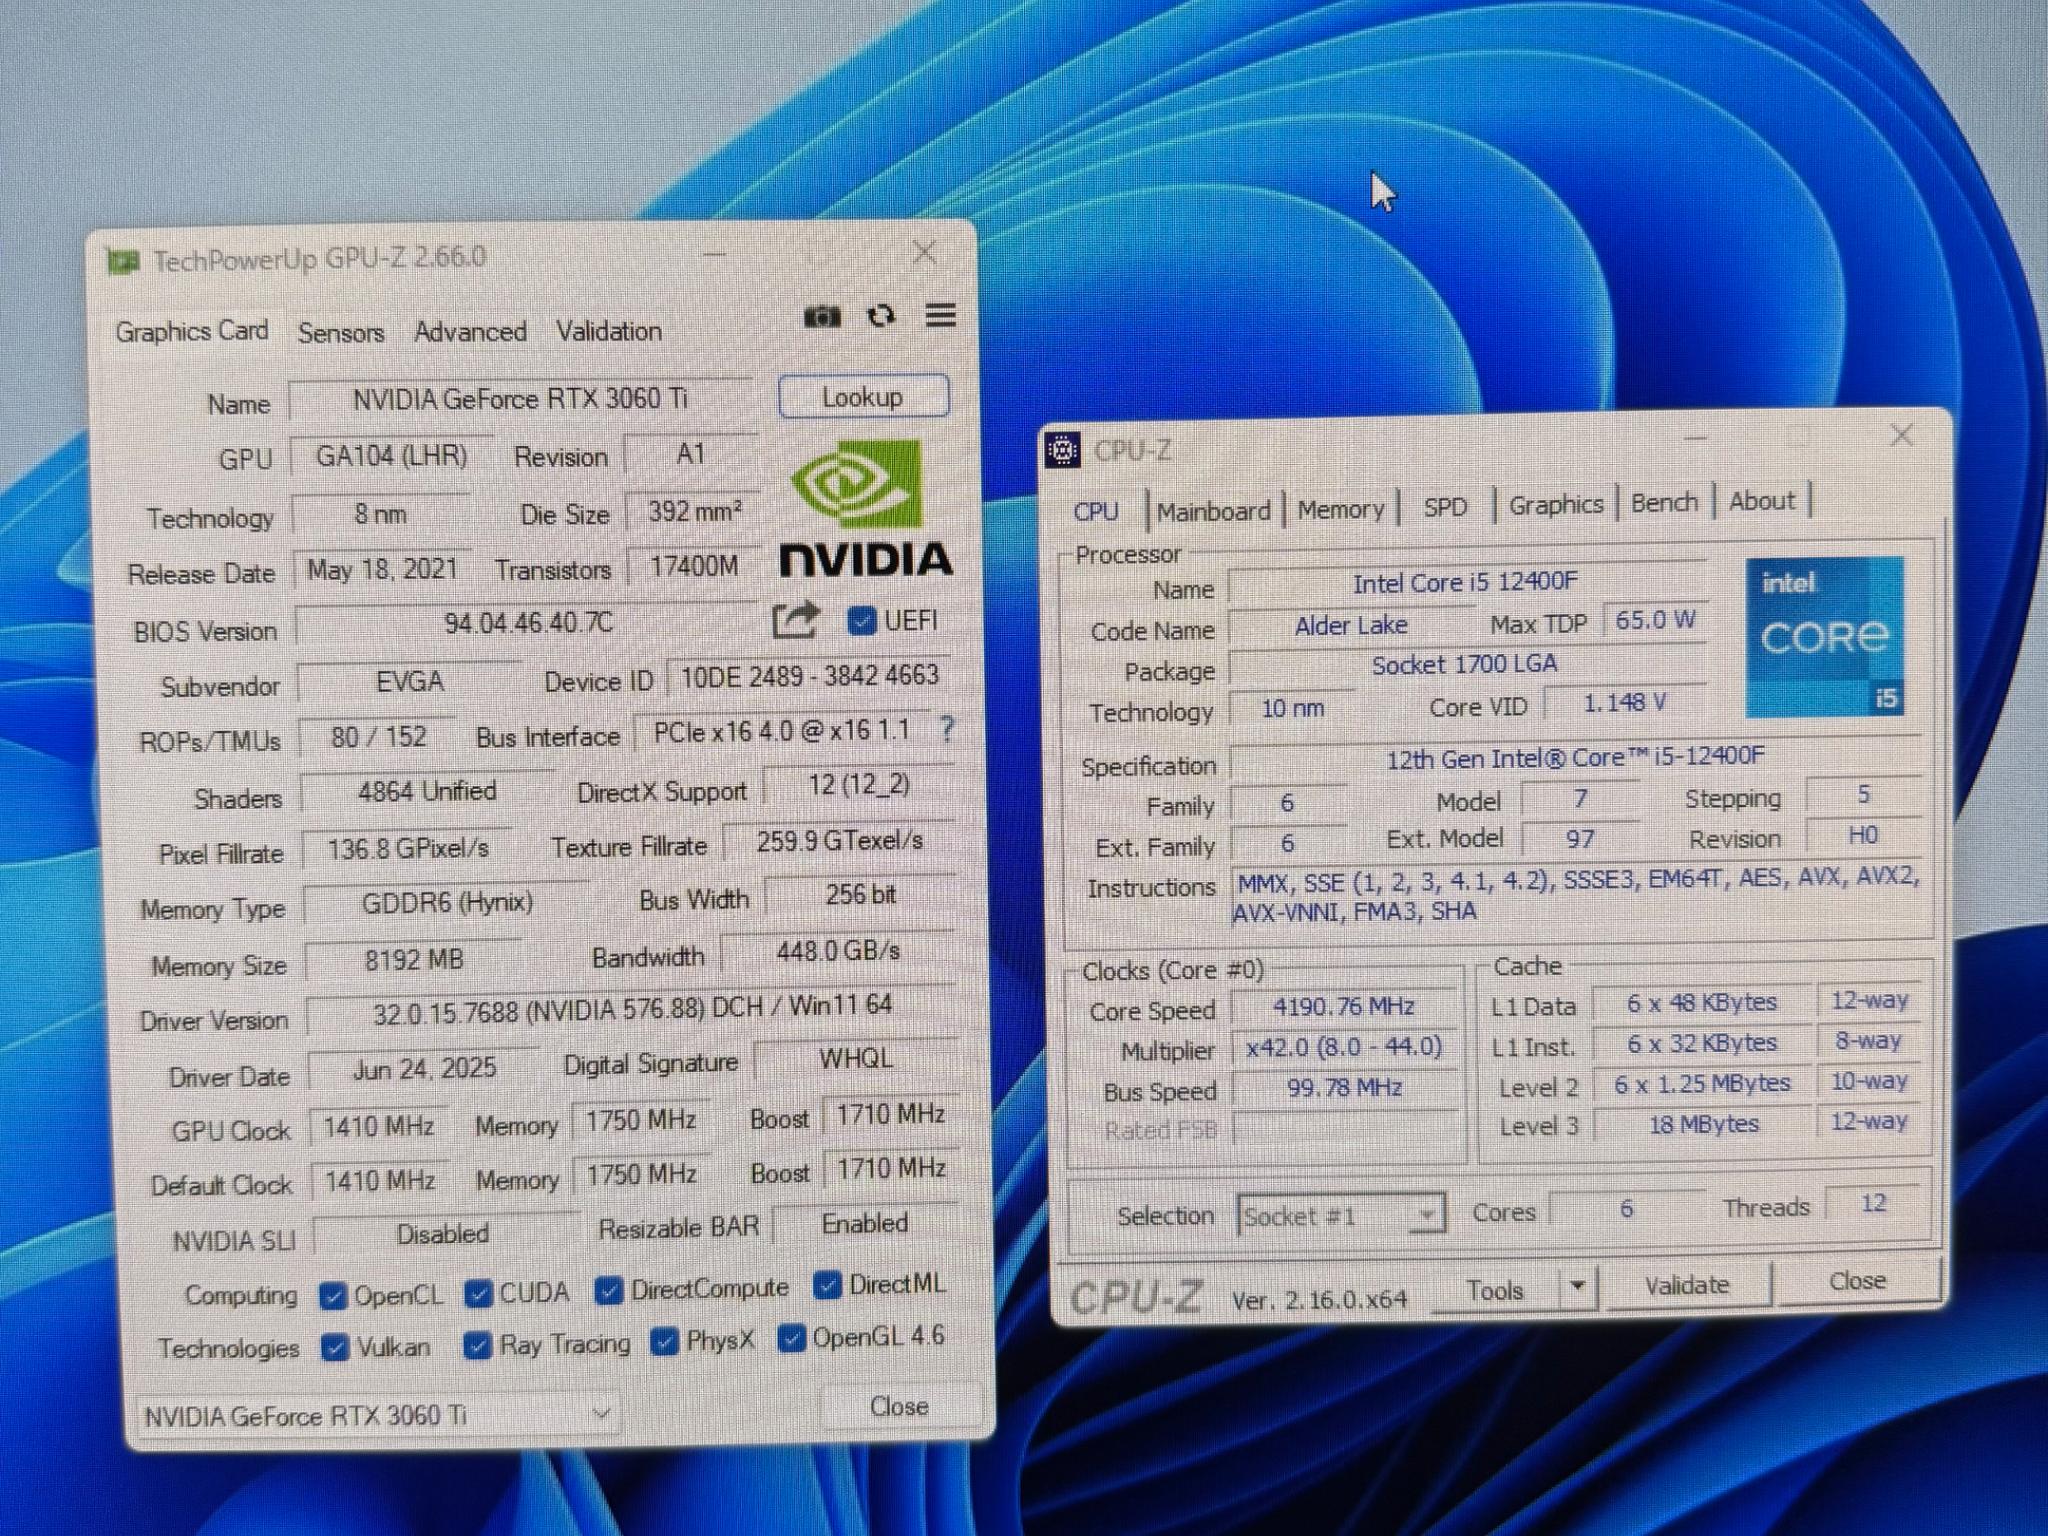2048x1536 pixels.
Task: Select the Mainboard tab in CPU-Z
Action: coord(1213,511)
